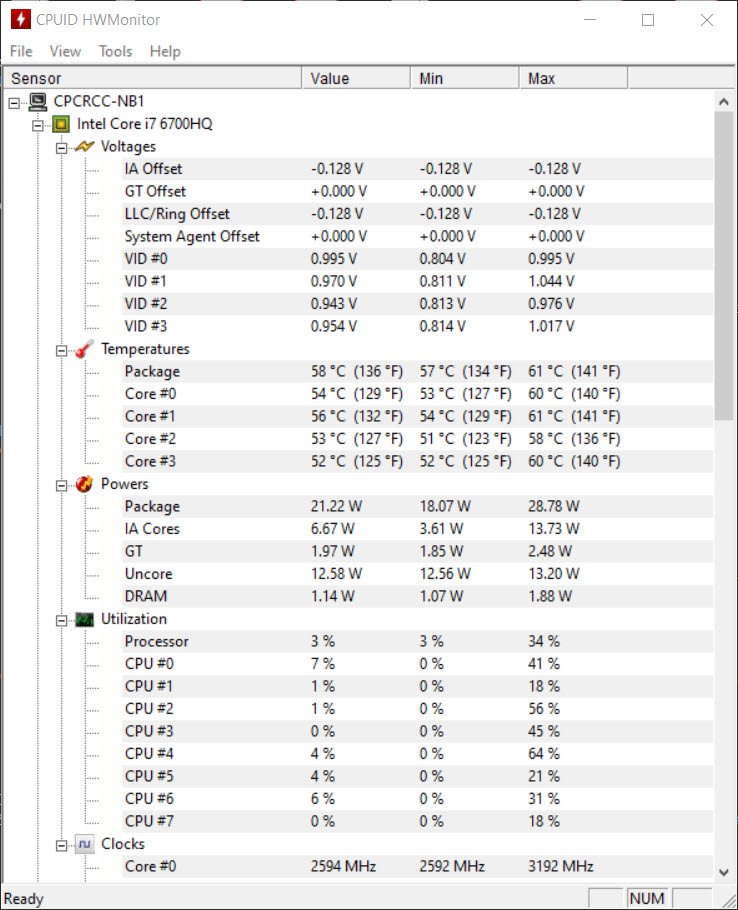Click the green graph icon beside Utilization

(x=85, y=619)
